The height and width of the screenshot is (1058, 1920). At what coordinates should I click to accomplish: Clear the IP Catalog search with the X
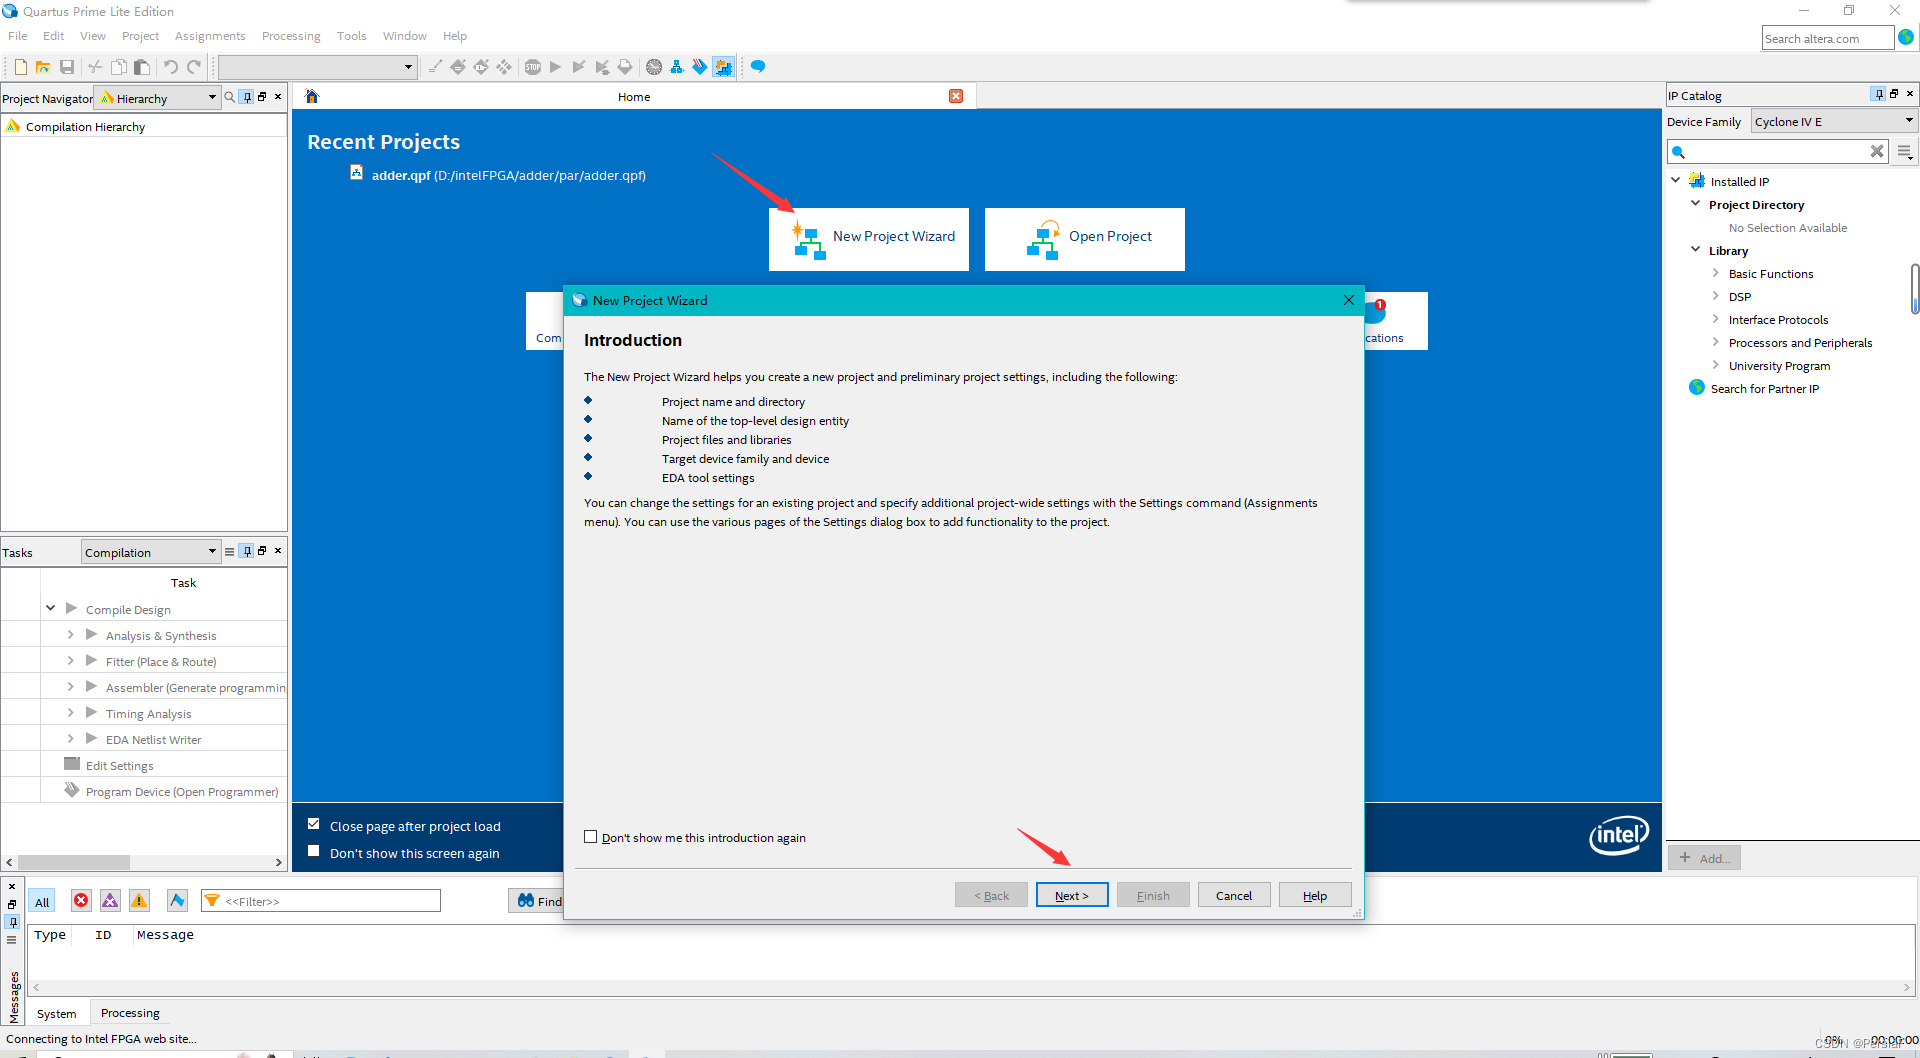(1877, 151)
